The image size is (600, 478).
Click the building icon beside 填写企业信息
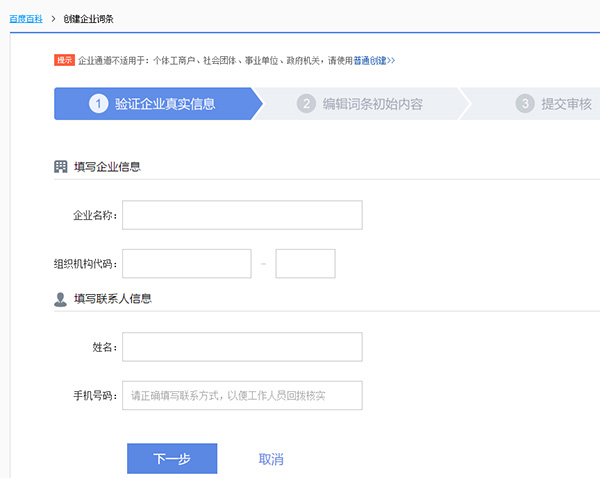[x=60, y=167]
